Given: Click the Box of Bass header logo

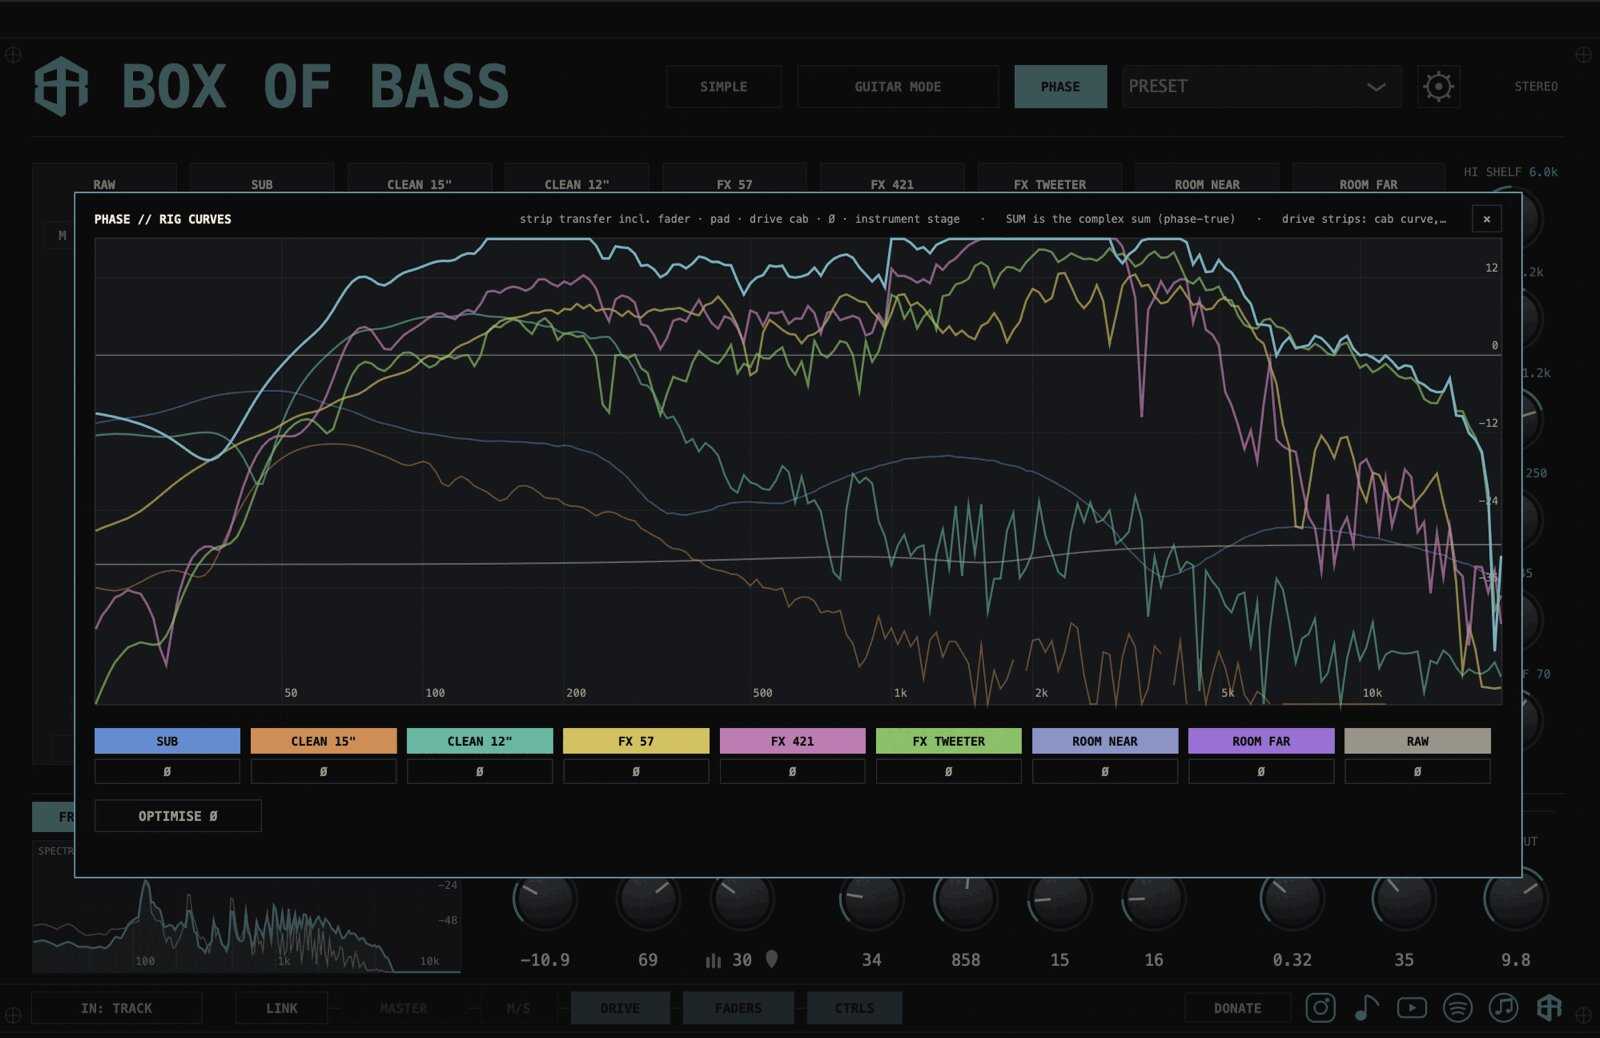Looking at the screenshot, I should (61, 86).
